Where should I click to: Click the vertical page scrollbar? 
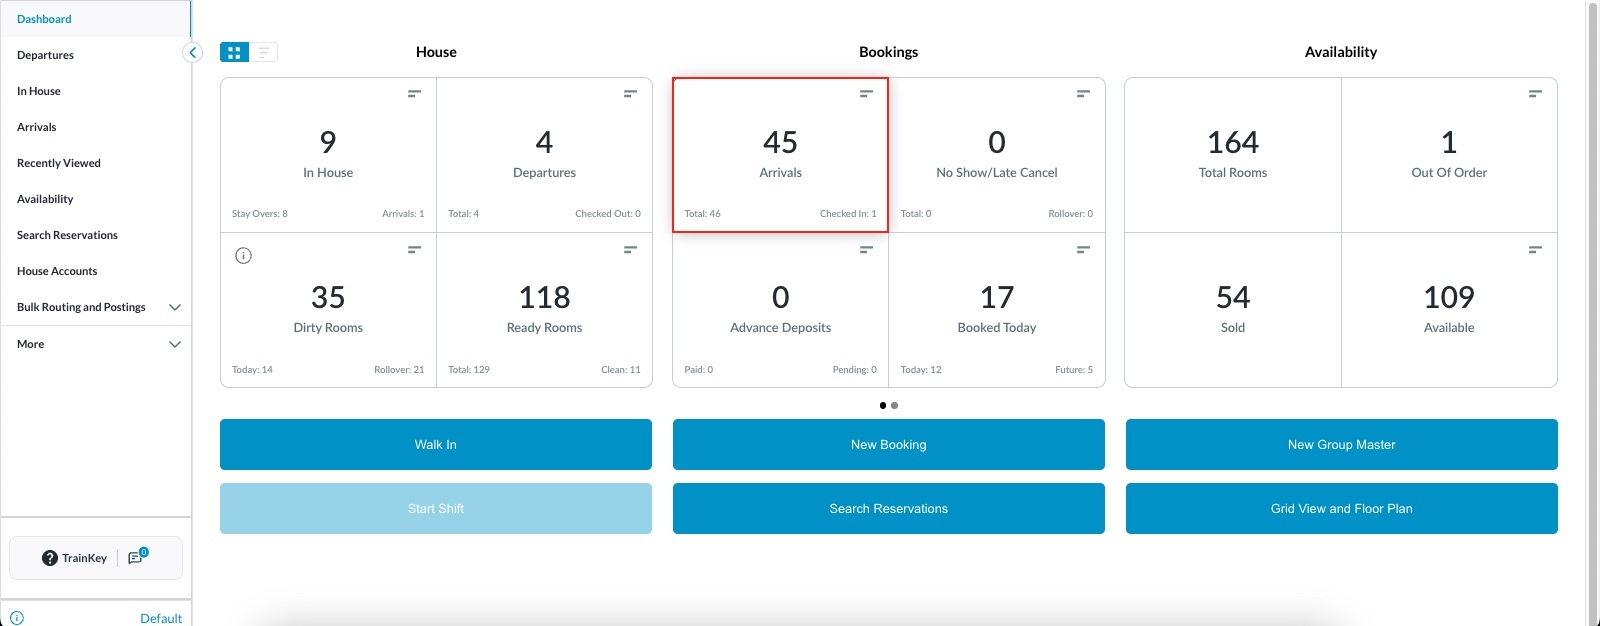1593,300
